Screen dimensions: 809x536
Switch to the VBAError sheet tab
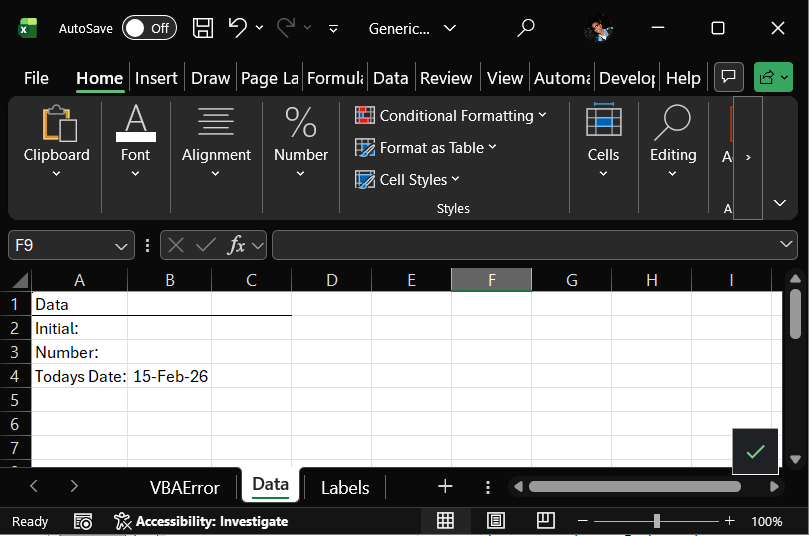tap(184, 487)
